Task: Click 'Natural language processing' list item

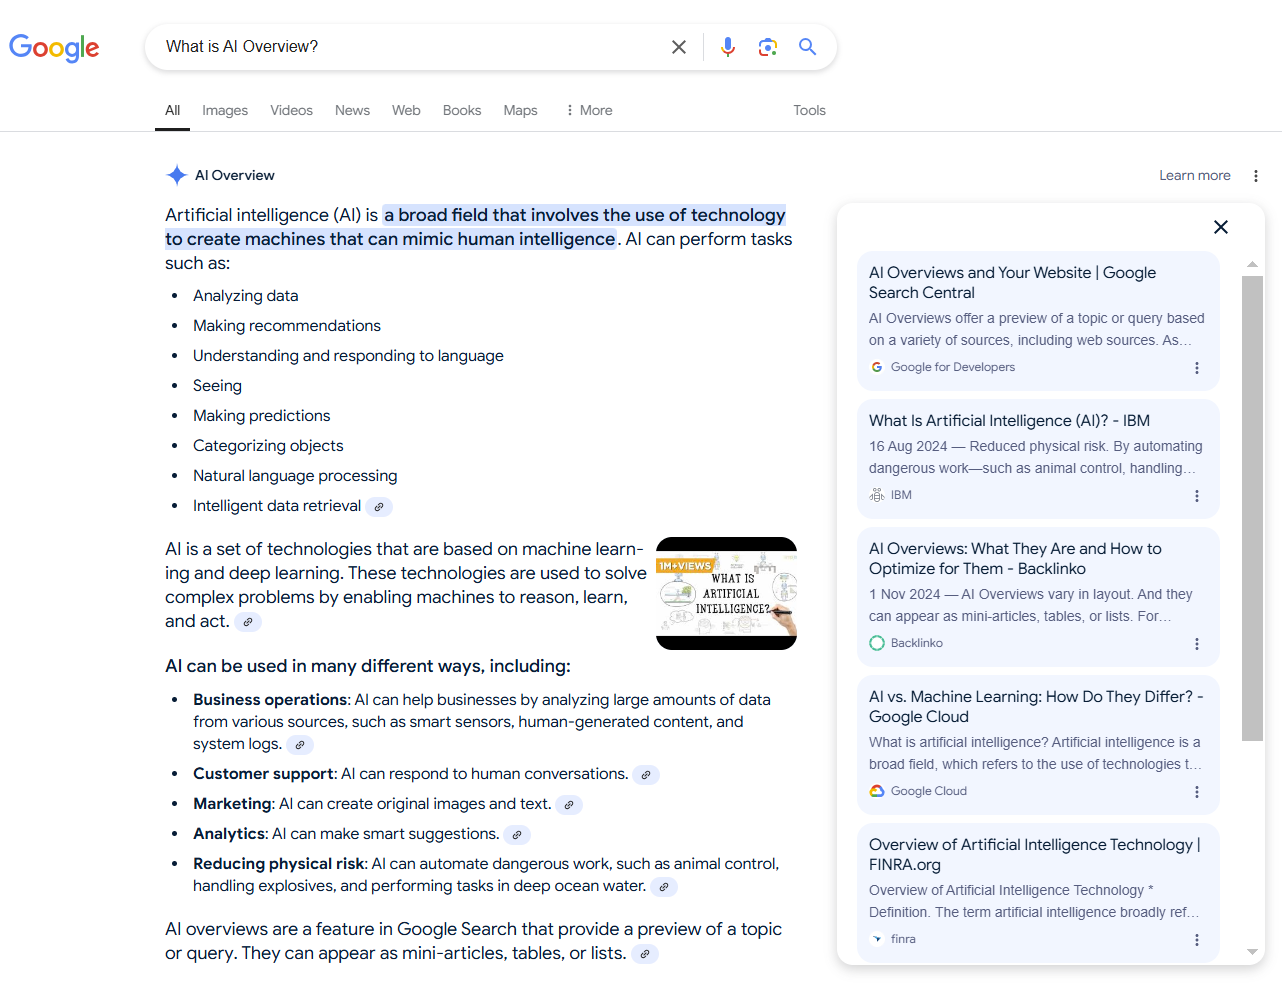Action: (295, 476)
